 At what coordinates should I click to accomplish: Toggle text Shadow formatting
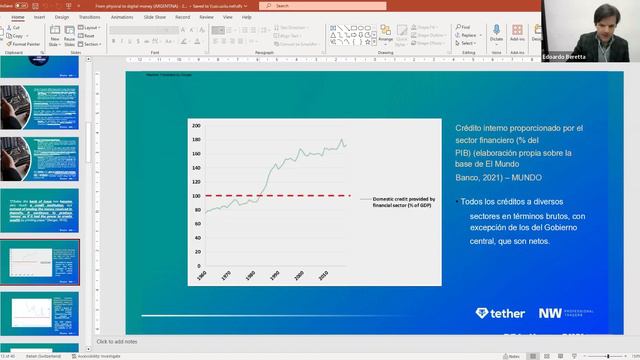pyautogui.click(x=138, y=41)
